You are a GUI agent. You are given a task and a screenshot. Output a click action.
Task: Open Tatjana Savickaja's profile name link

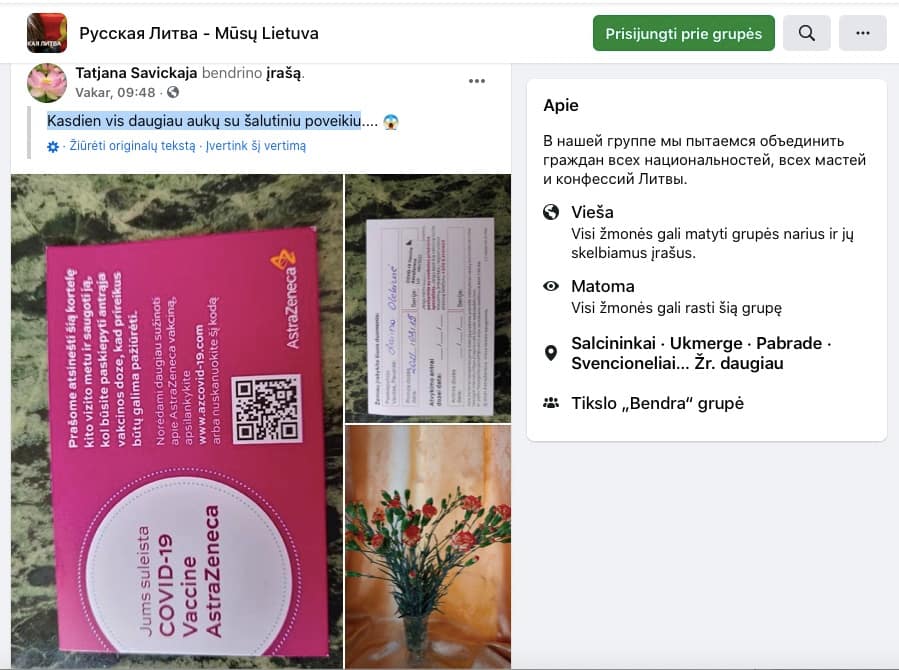136,73
